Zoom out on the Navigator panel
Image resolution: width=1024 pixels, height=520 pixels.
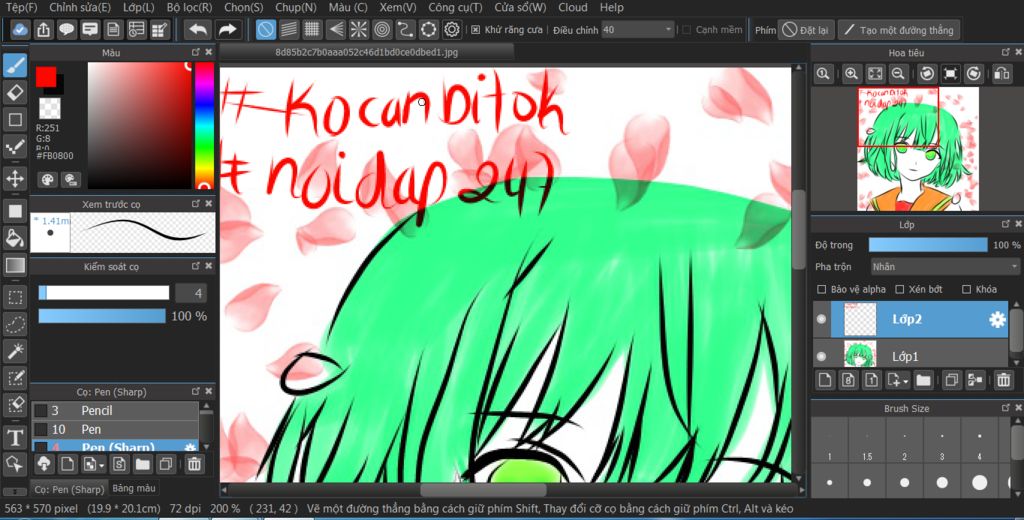898,74
